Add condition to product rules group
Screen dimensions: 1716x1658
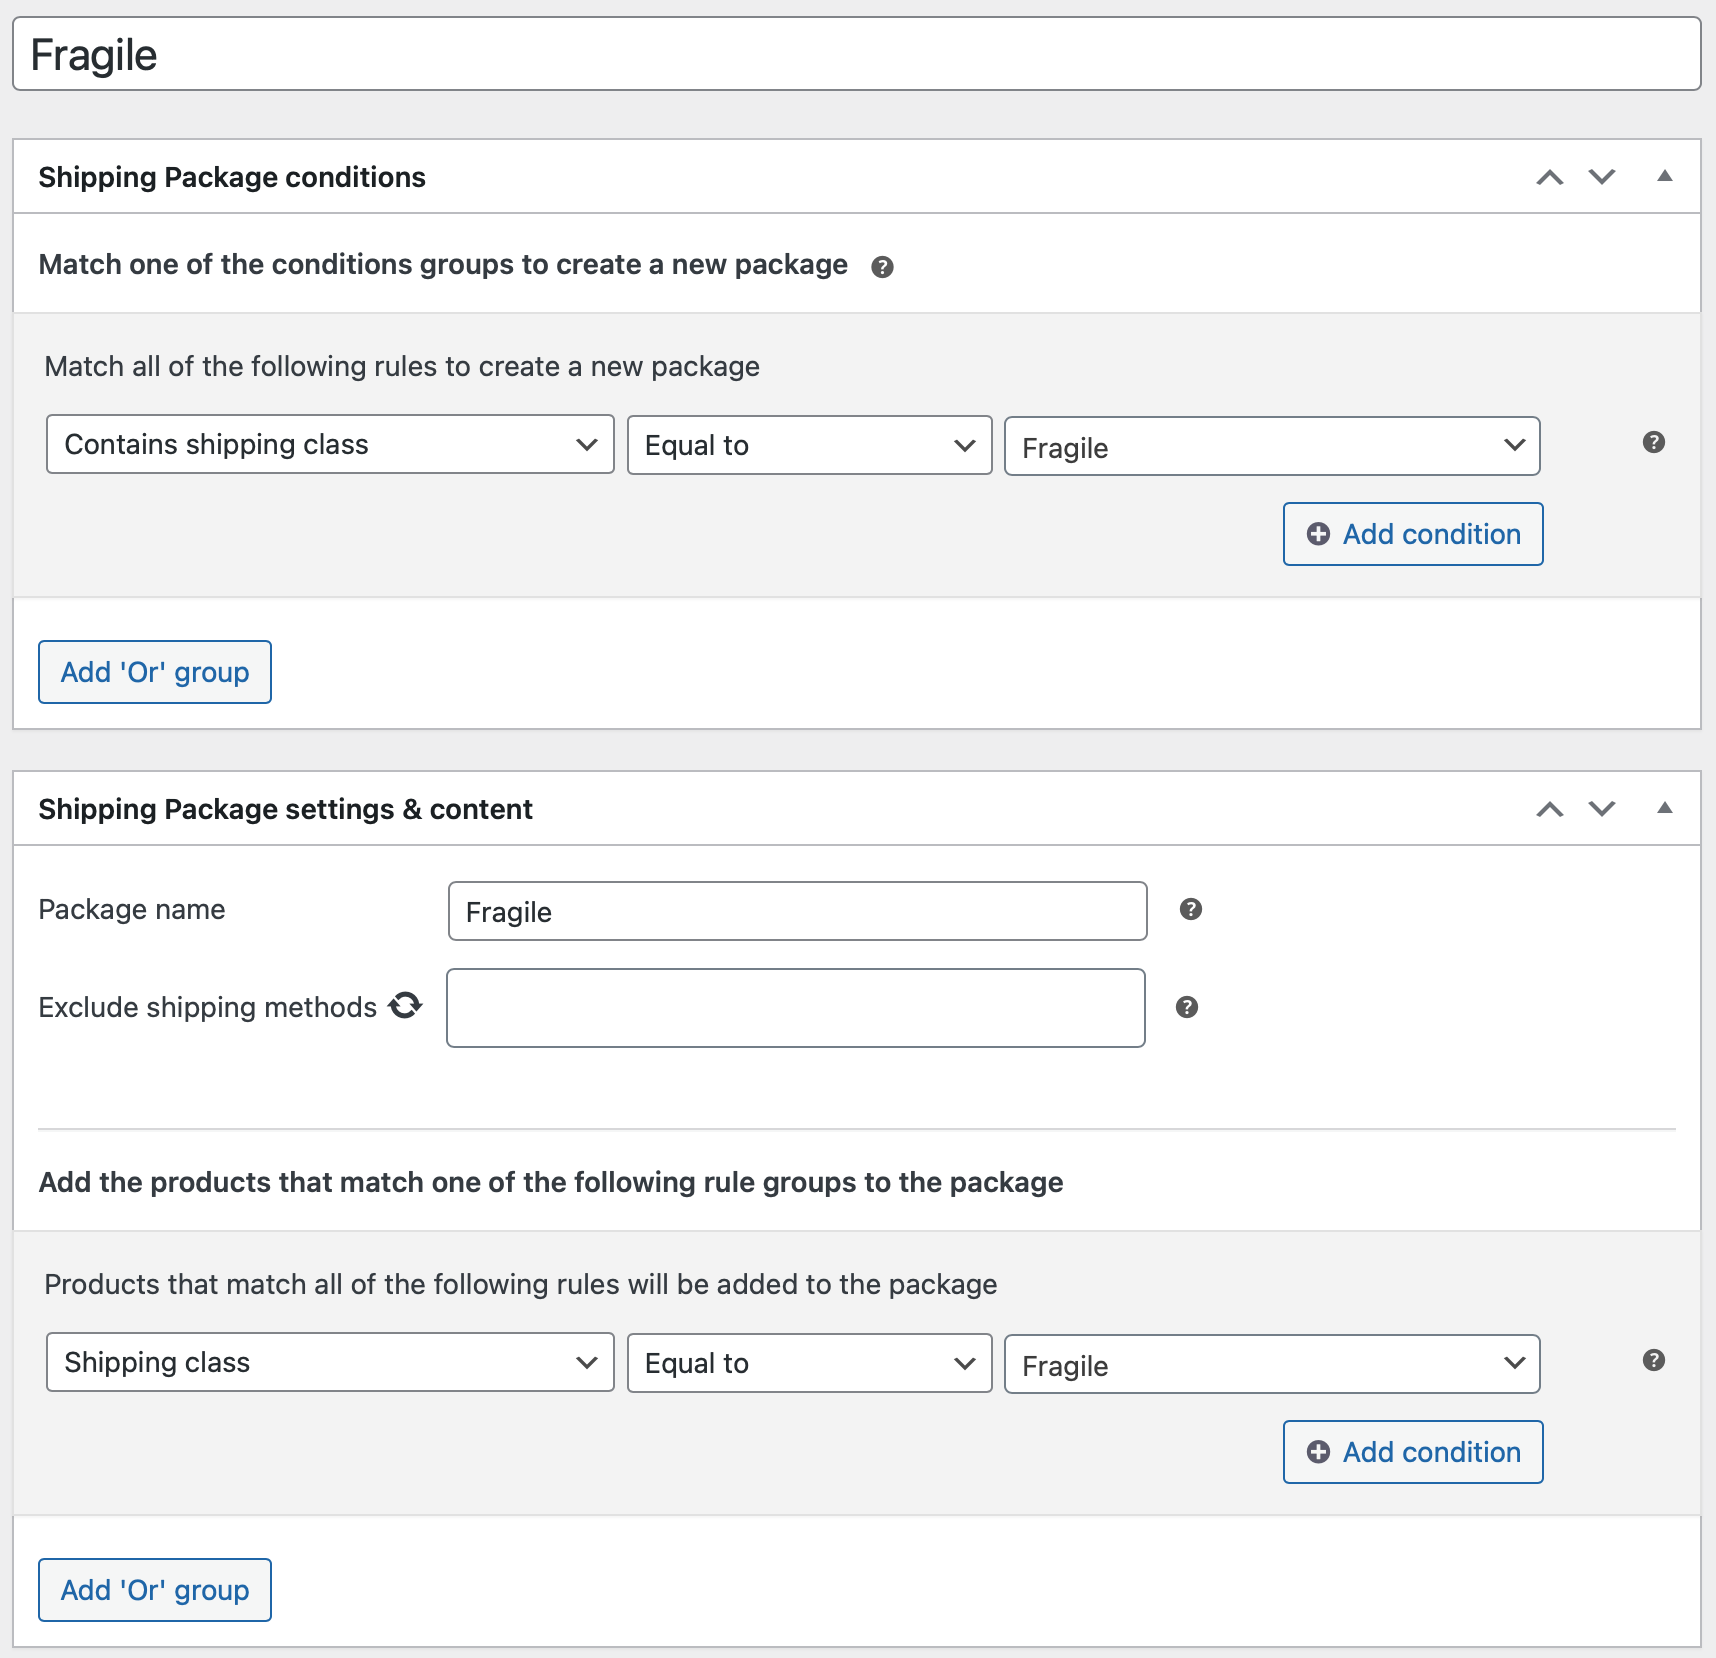tap(1413, 1452)
